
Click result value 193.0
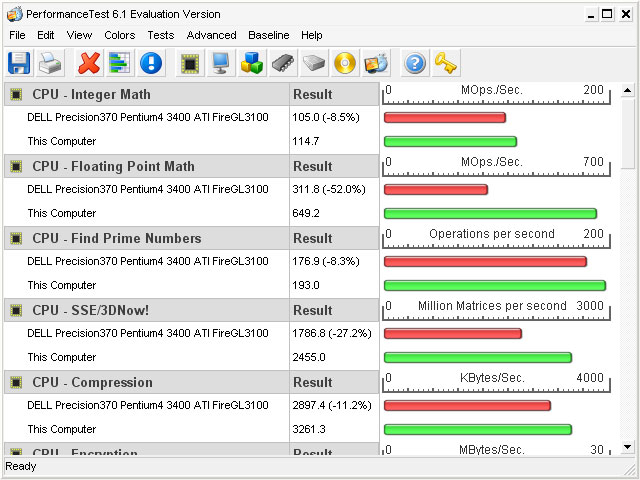(x=306, y=285)
